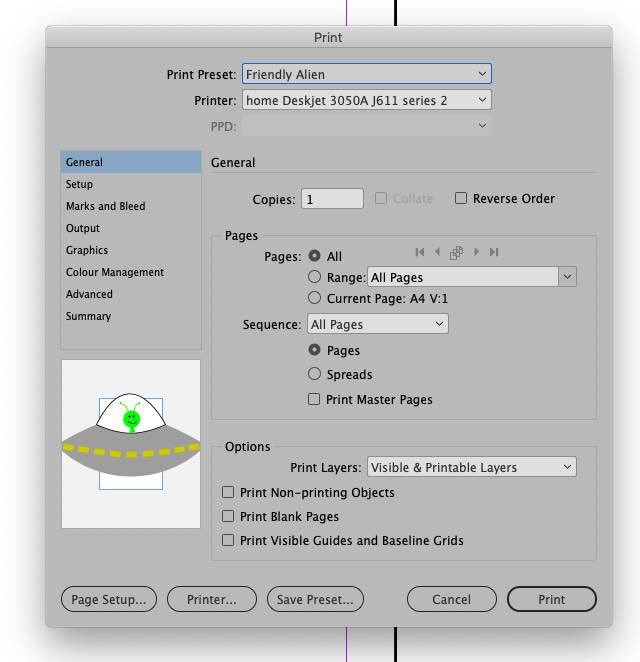Screen dimensions: 640x662
Task: Switch to the Setup category
Action: [131, 184]
